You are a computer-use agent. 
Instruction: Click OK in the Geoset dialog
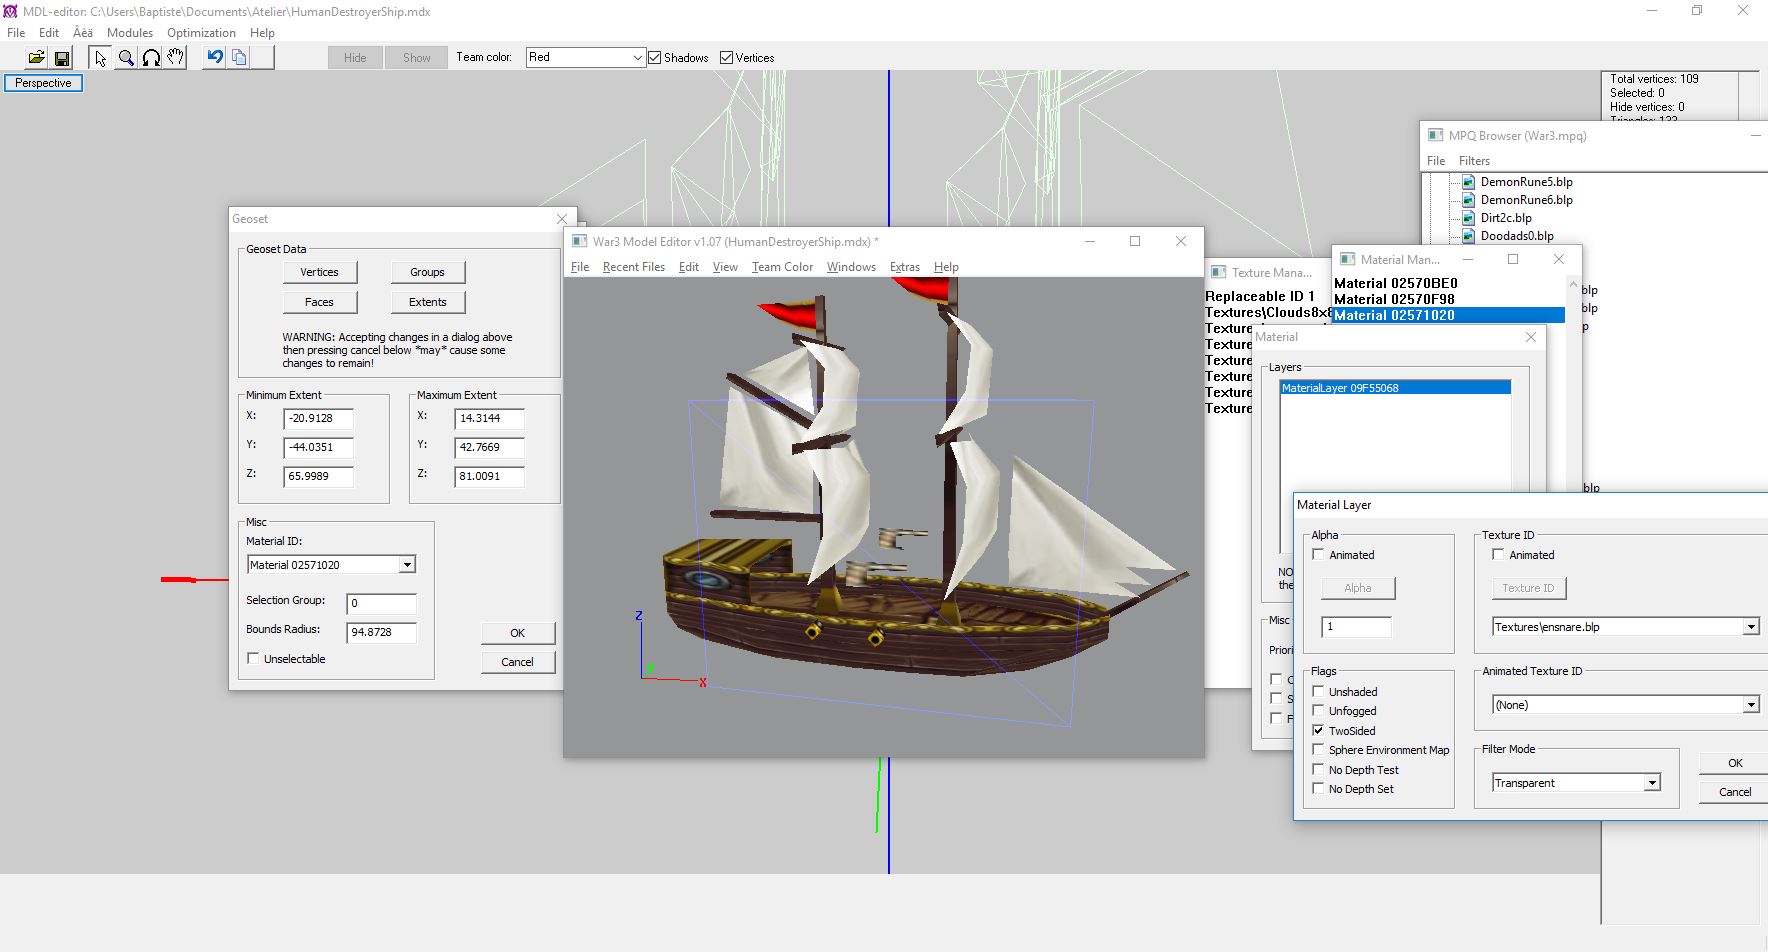[517, 633]
